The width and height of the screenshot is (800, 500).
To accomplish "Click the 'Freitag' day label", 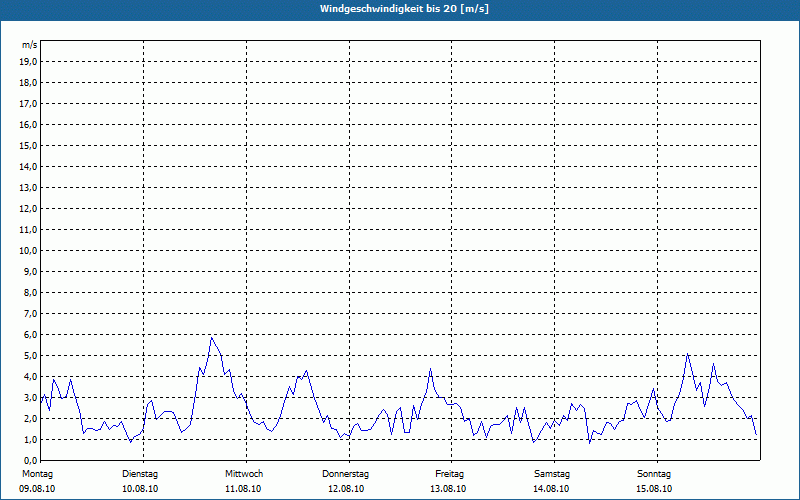I will coord(449,474).
